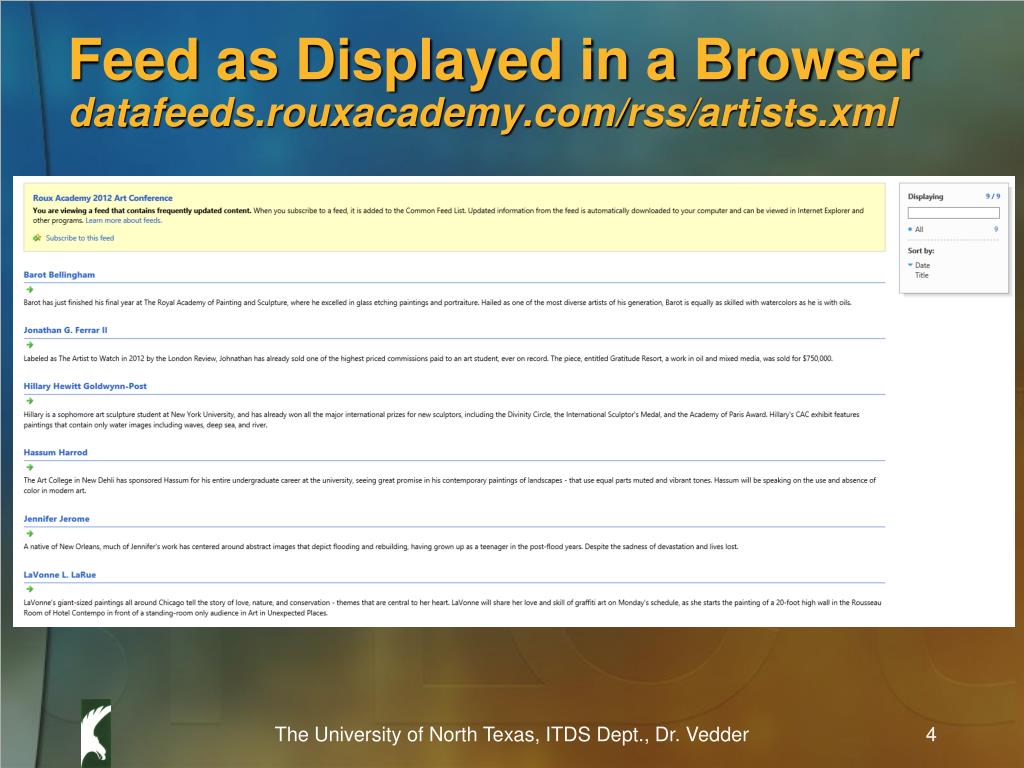Click the University of North Texas eagle logo
This screenshot has width=1024, height=768.
coord(95,732)
